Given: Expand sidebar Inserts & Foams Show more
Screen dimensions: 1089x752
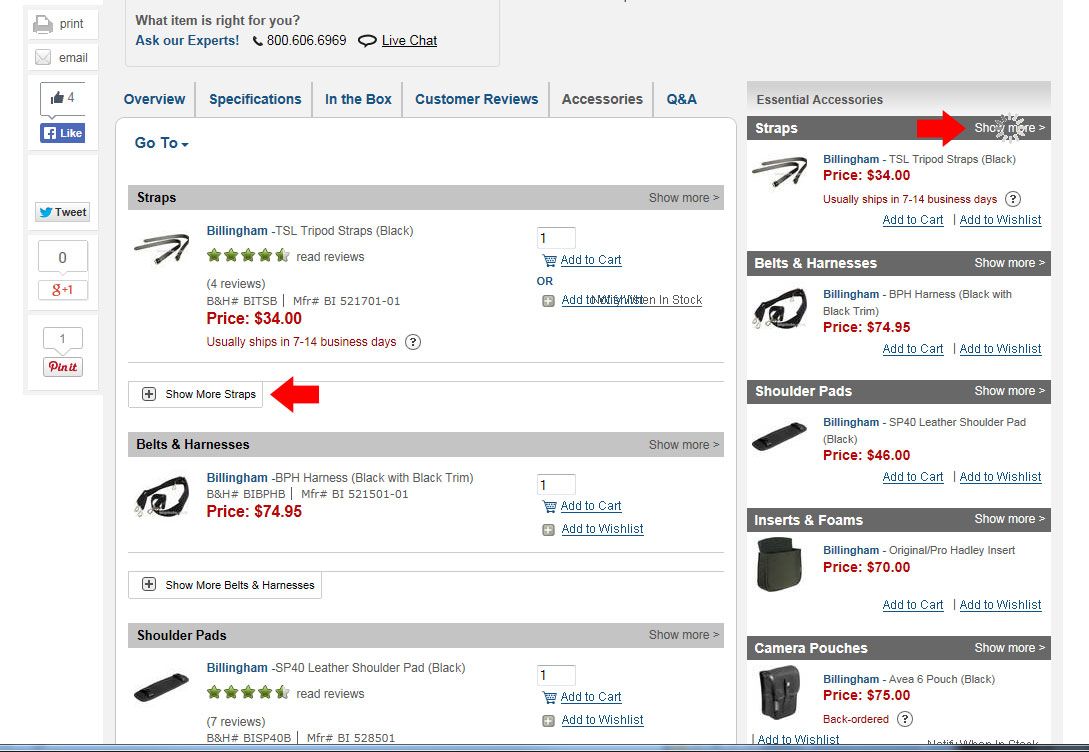Looking at the screenshot, I should (1009, 519).
